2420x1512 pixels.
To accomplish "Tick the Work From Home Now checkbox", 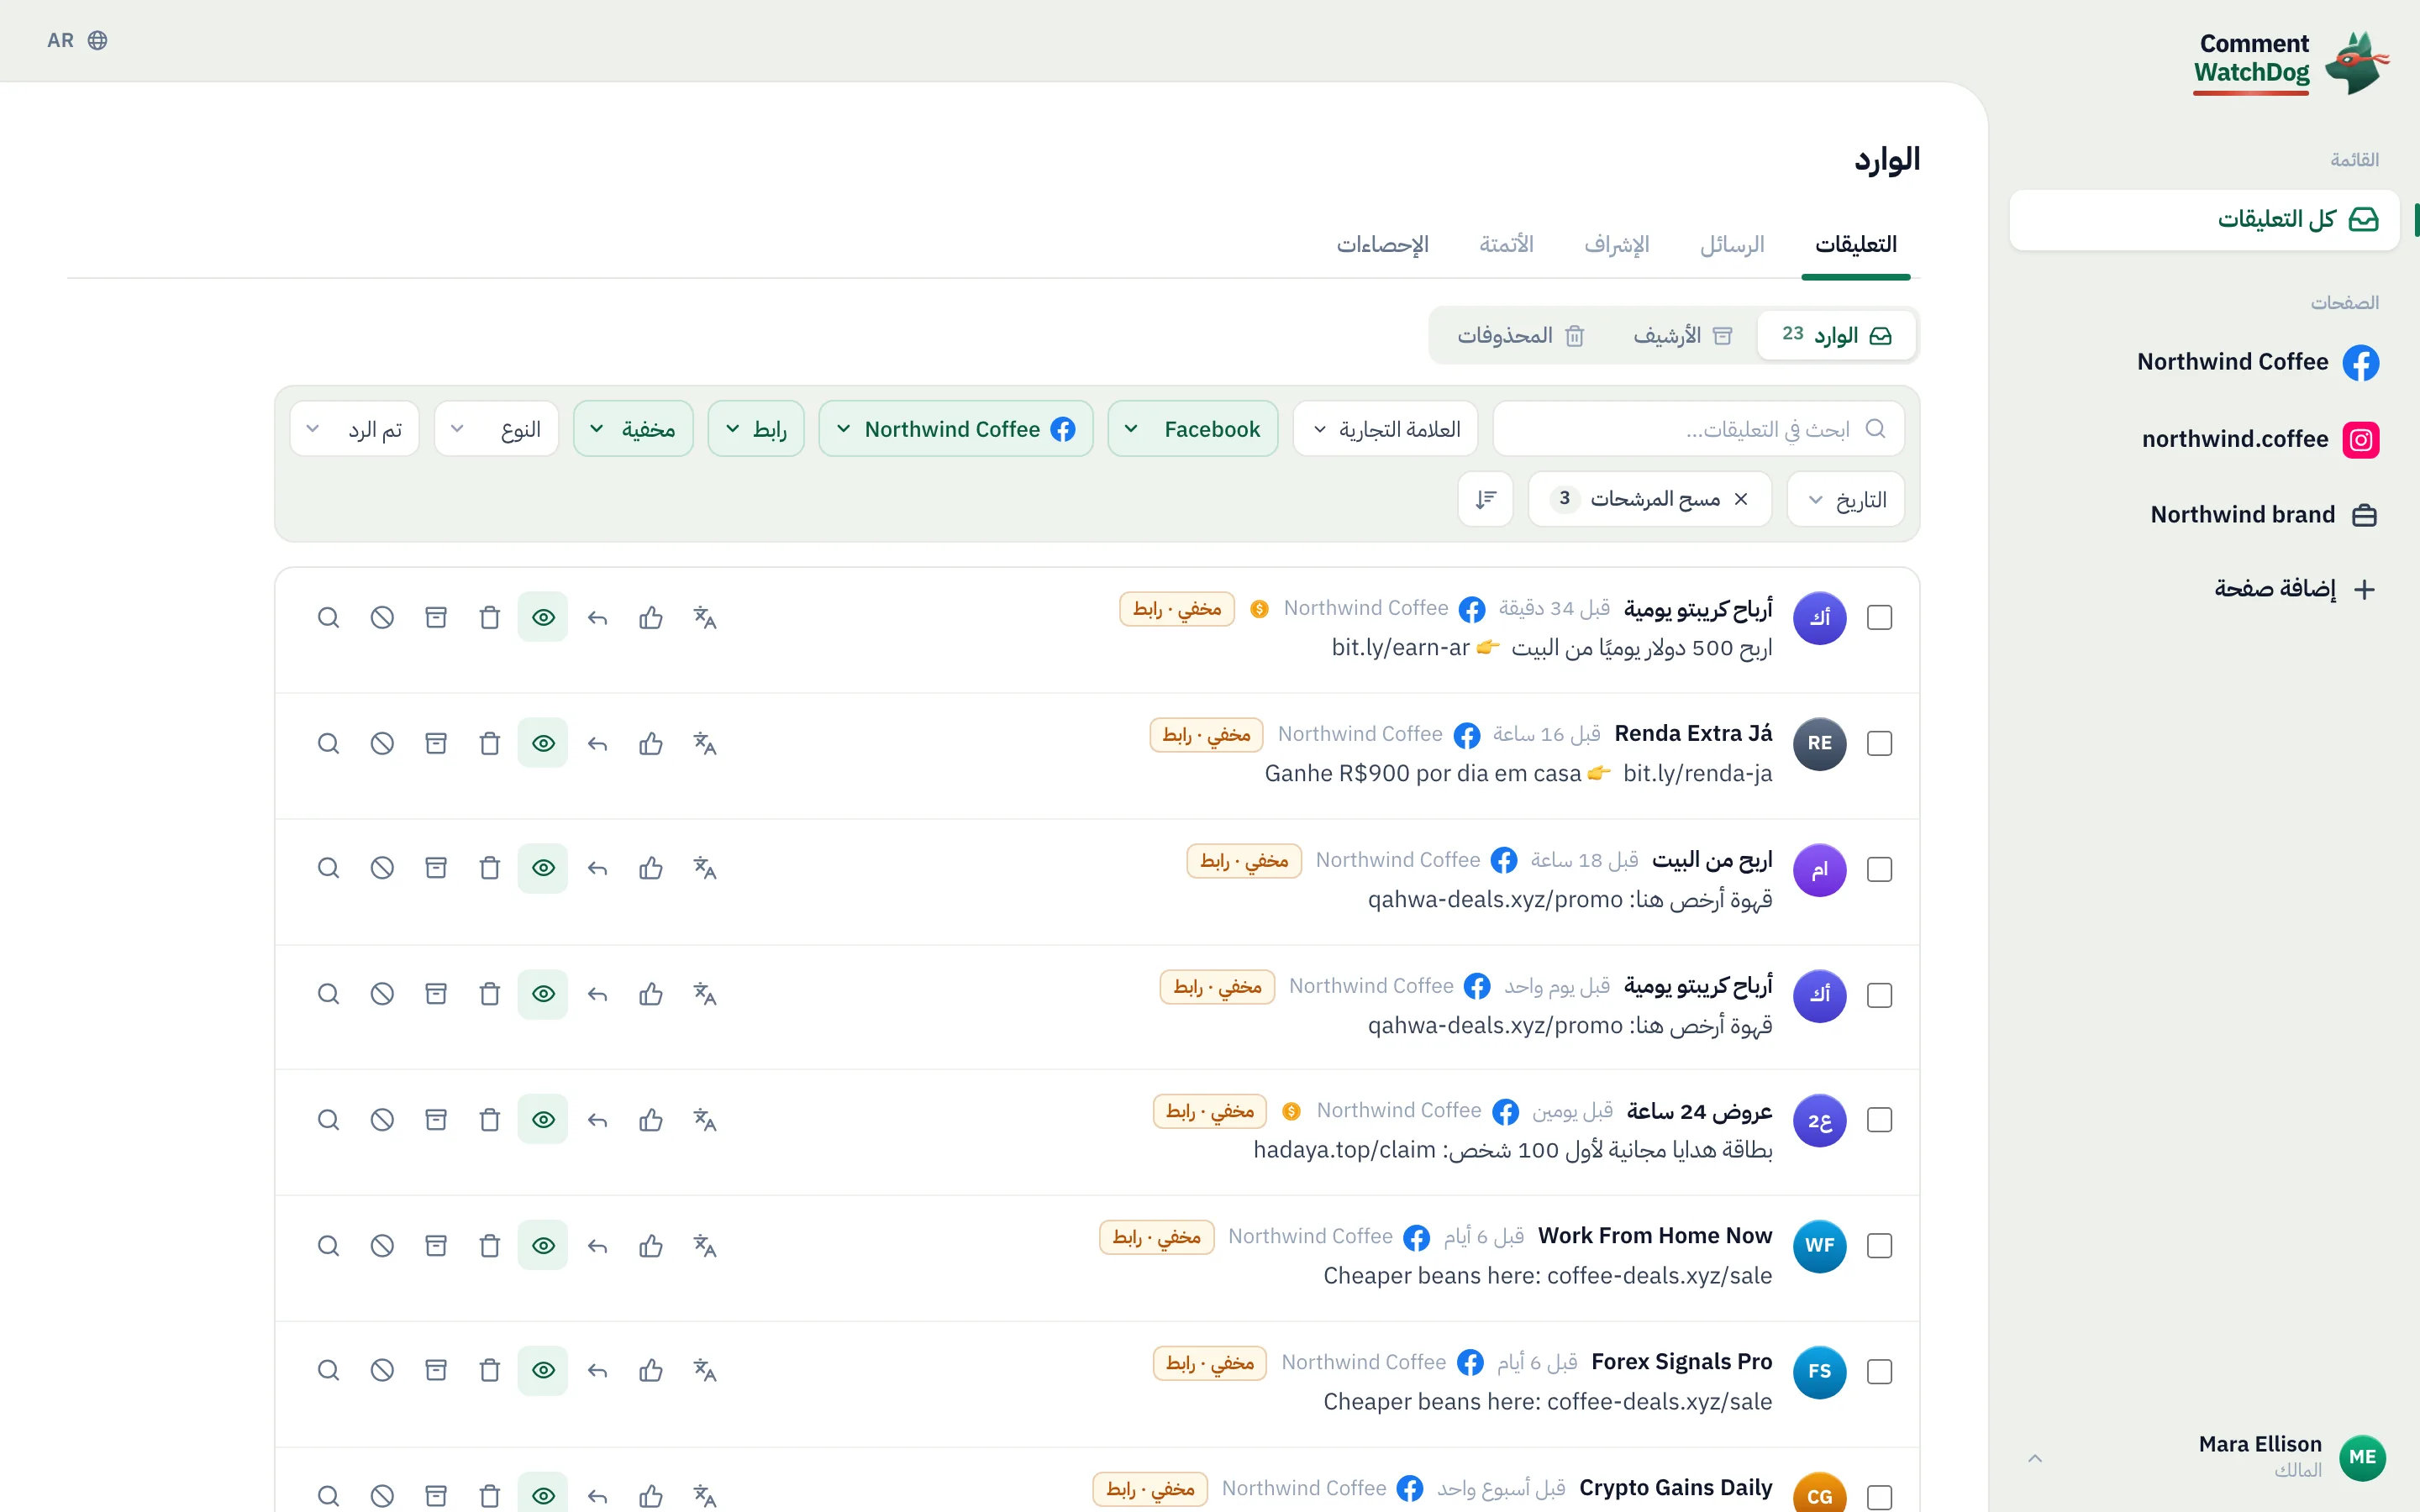I will pyautogui.click(x=1879, y=1246).
